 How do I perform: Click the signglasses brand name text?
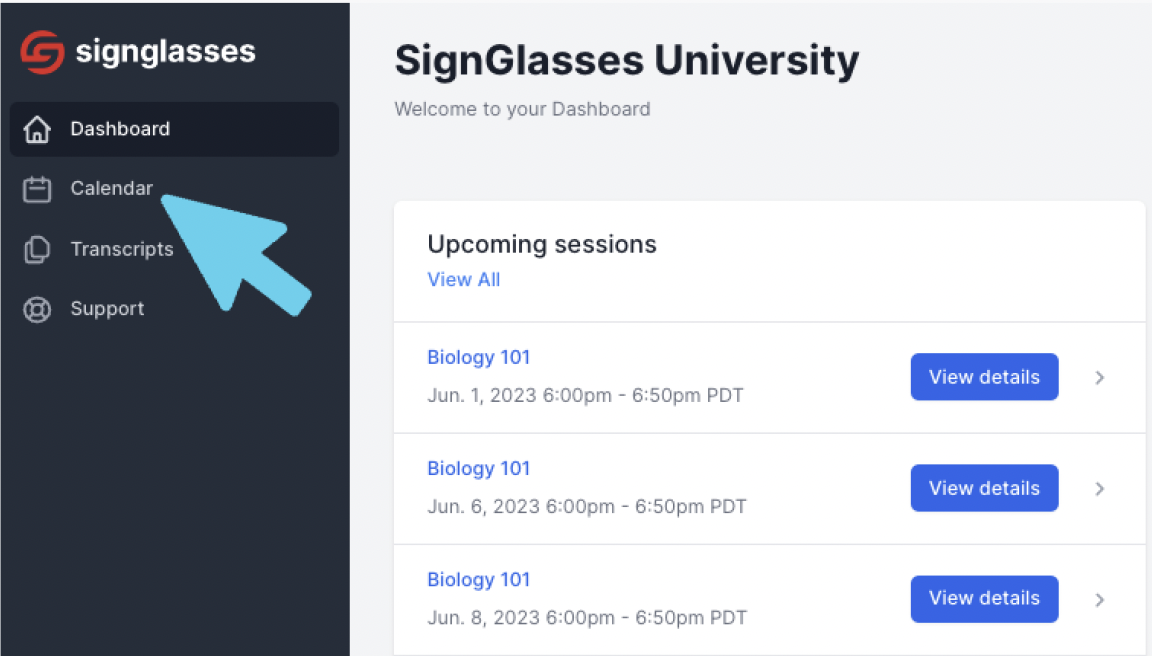[166, 53]
